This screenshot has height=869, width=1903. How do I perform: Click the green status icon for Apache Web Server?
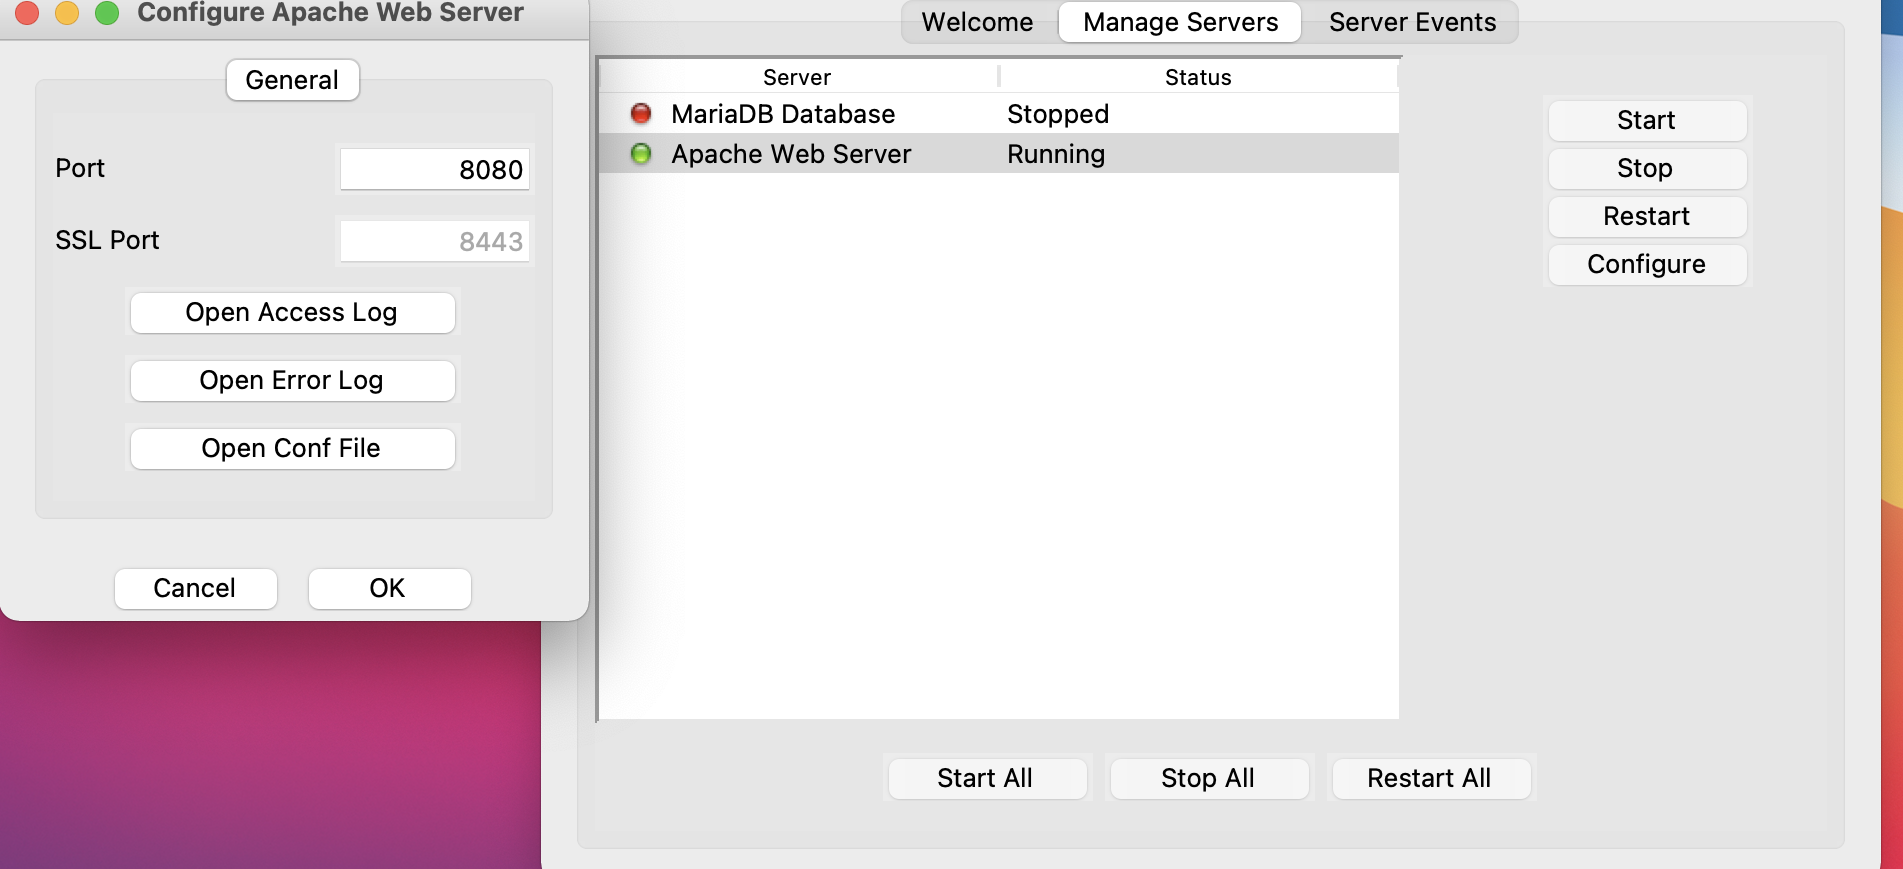tap(641, 154)
